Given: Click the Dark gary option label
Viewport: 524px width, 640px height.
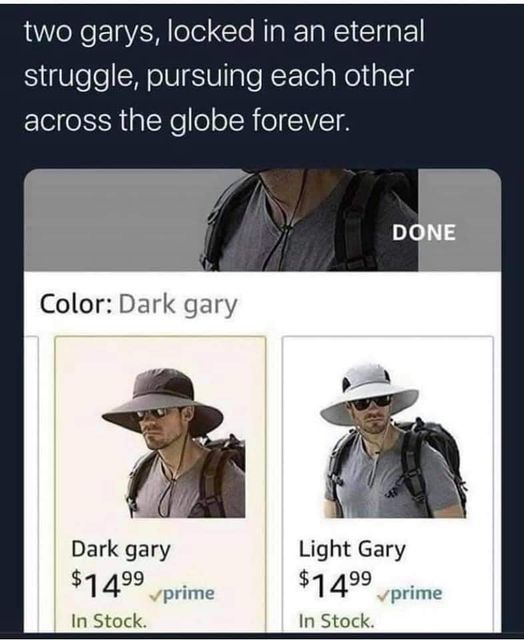Looking at the screenshot, I should (x=121, y=549).
